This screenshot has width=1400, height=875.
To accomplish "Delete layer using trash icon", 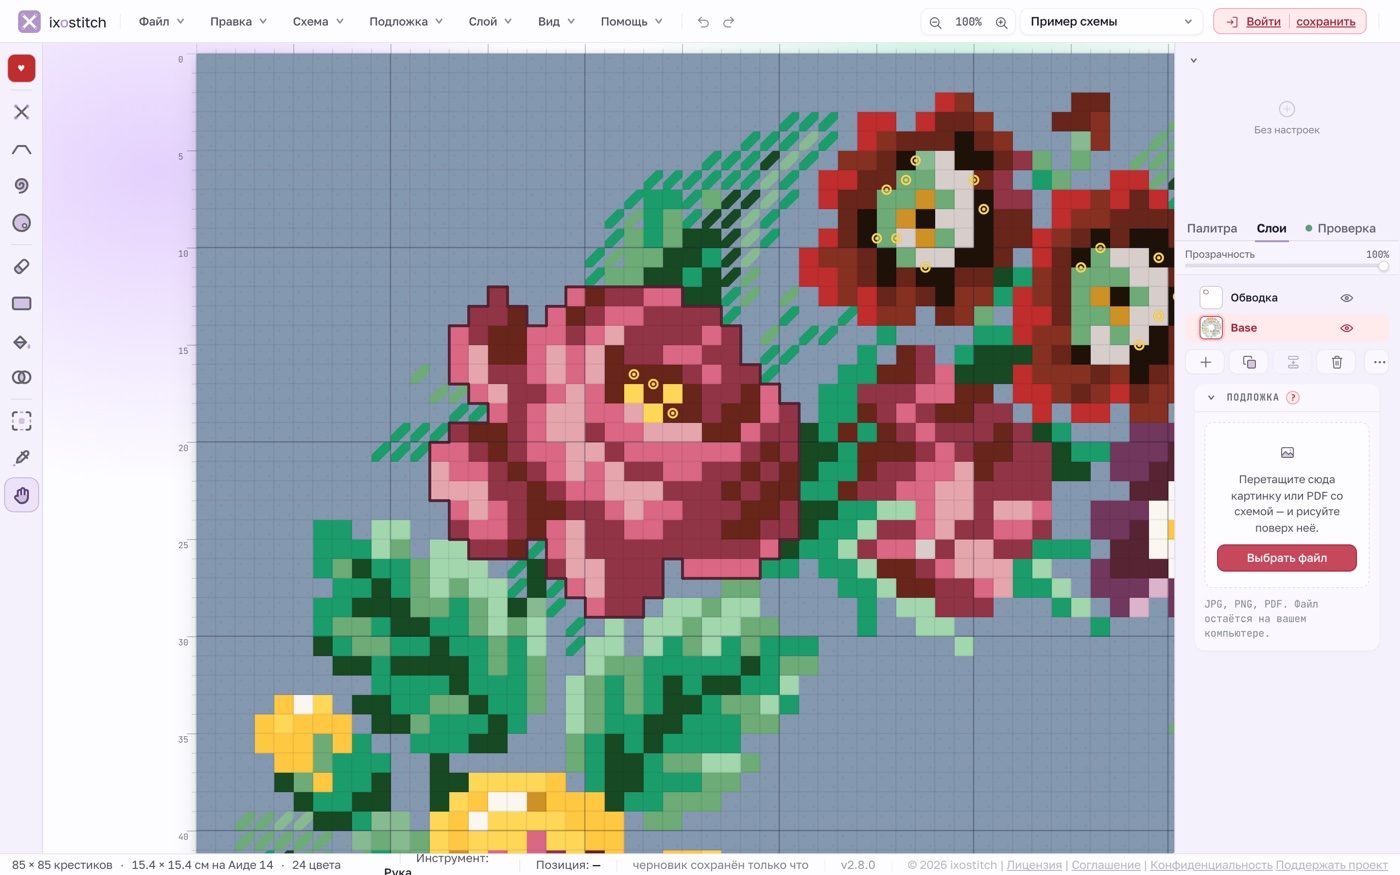I will pos(1336,362).
